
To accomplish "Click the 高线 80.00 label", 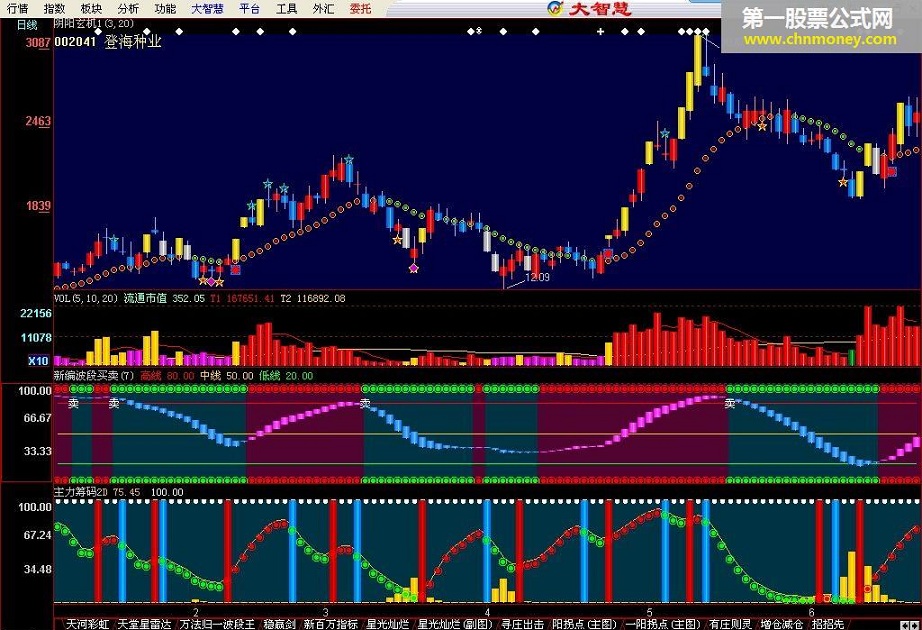I will click(167, 375).
